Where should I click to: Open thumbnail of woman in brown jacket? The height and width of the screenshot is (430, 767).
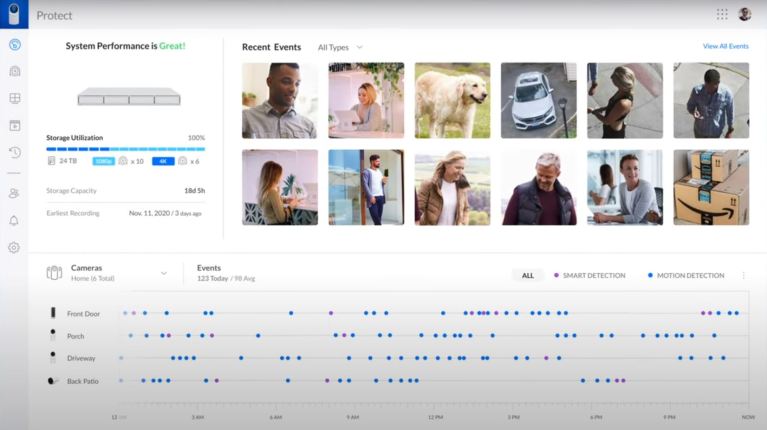(x=452, y=187)
